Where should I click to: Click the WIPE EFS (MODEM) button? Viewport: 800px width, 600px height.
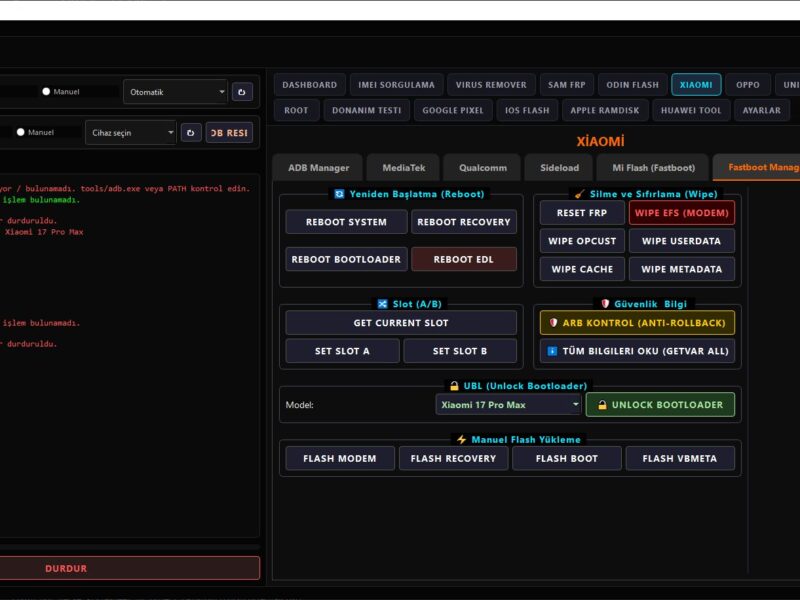[x=681, y=213]
